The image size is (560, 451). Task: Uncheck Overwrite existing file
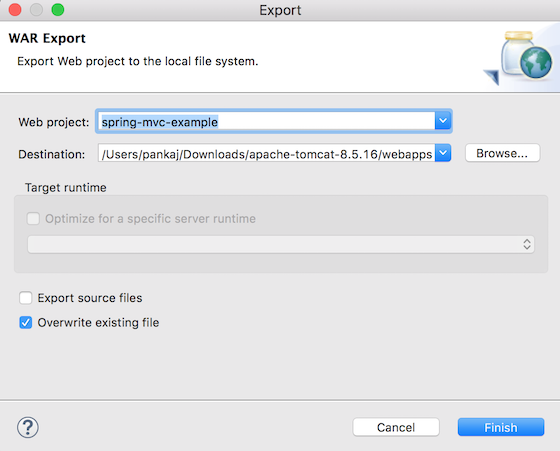pyautogui.click(x=26, y=322)
